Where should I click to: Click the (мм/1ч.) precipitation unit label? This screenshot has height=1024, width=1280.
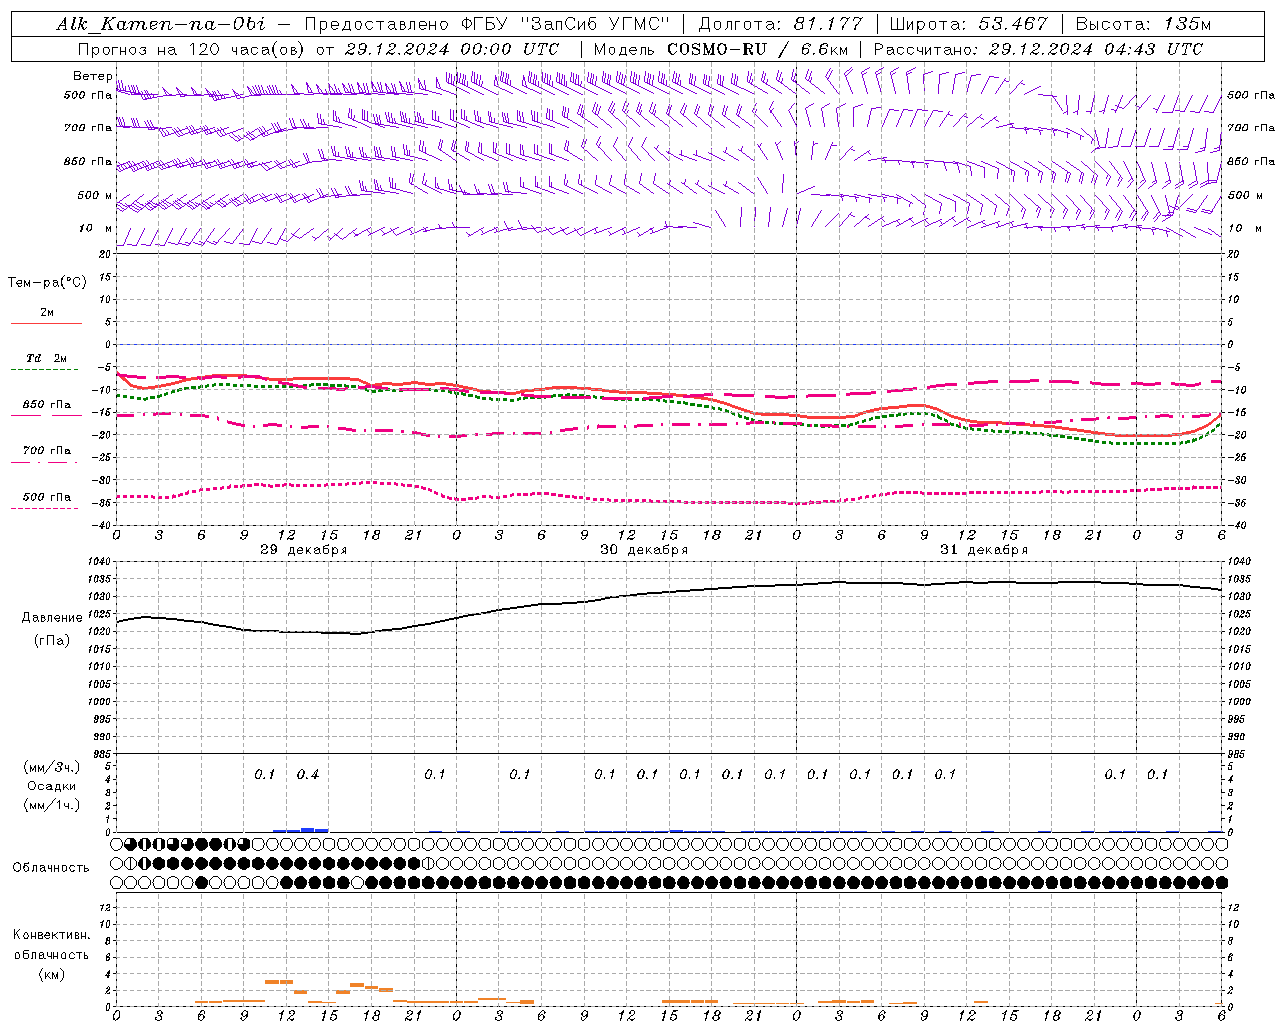pos(52,805)
